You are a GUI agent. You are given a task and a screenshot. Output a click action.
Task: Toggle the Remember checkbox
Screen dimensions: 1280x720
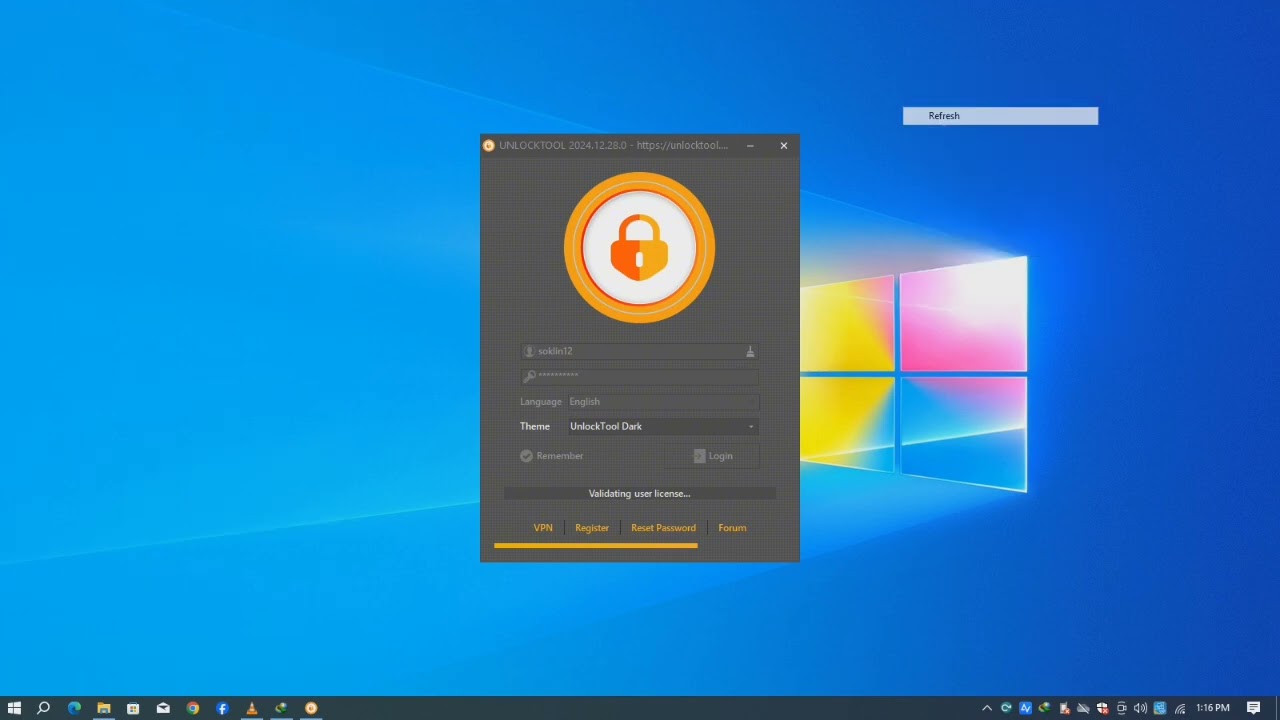point(526,456)
